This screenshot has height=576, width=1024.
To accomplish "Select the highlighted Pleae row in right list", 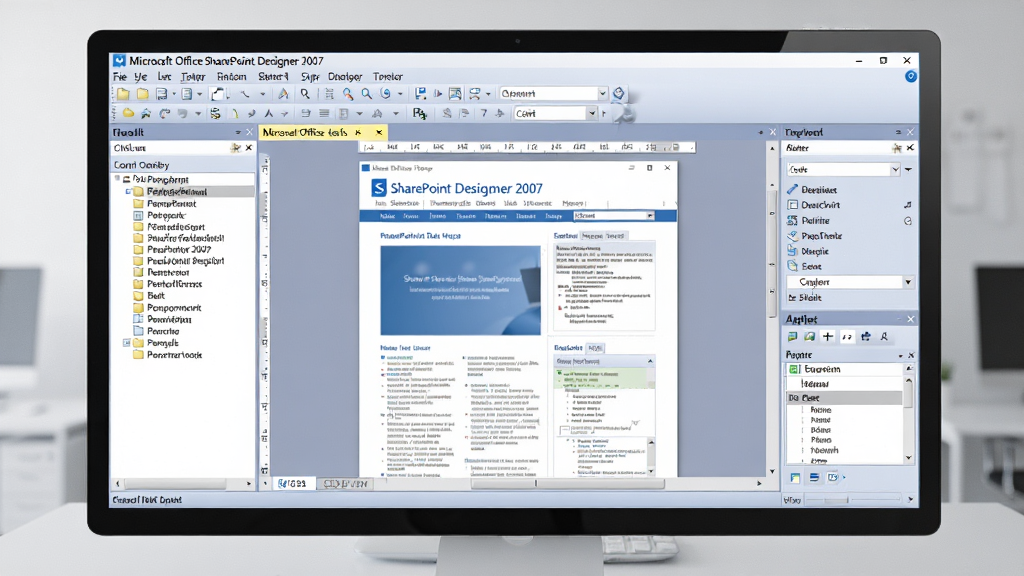I will pyautogui.click(x=845, y=398).
